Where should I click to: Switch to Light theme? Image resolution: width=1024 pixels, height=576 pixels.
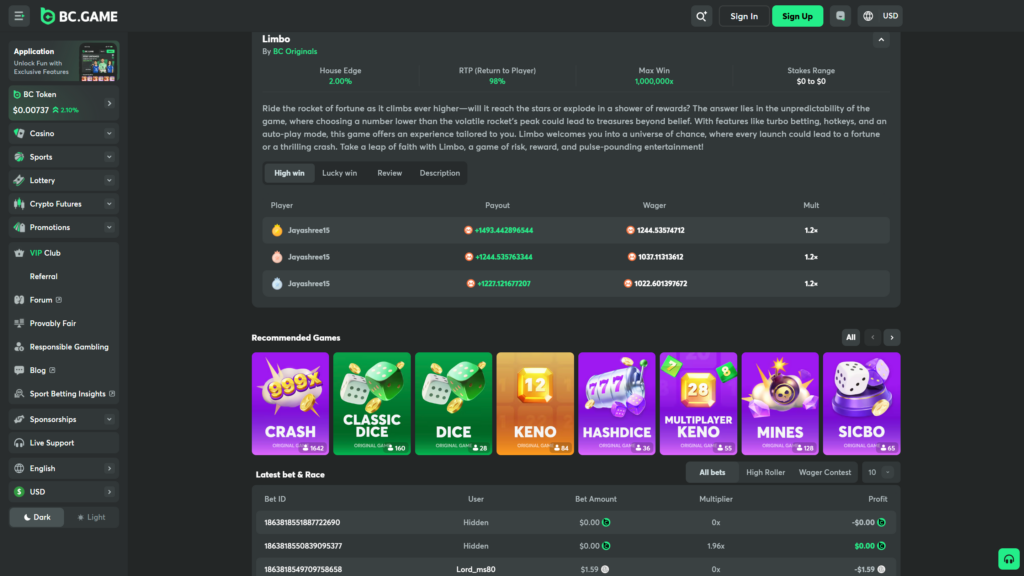(91, 517)
